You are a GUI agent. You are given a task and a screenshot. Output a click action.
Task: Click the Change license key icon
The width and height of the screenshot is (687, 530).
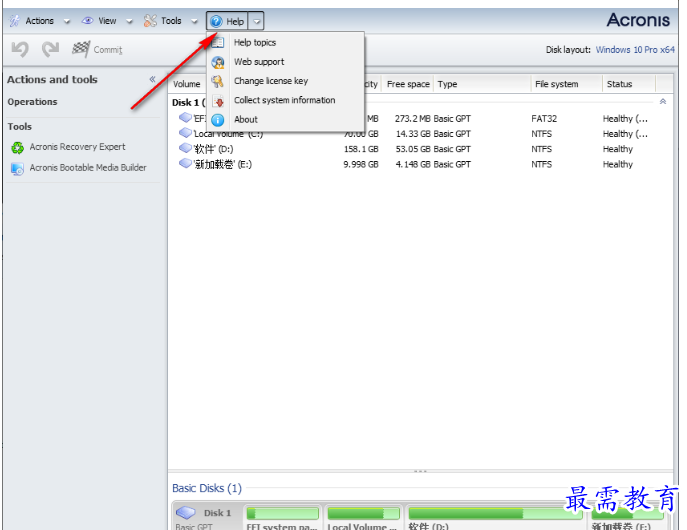(x=218, y=81)
